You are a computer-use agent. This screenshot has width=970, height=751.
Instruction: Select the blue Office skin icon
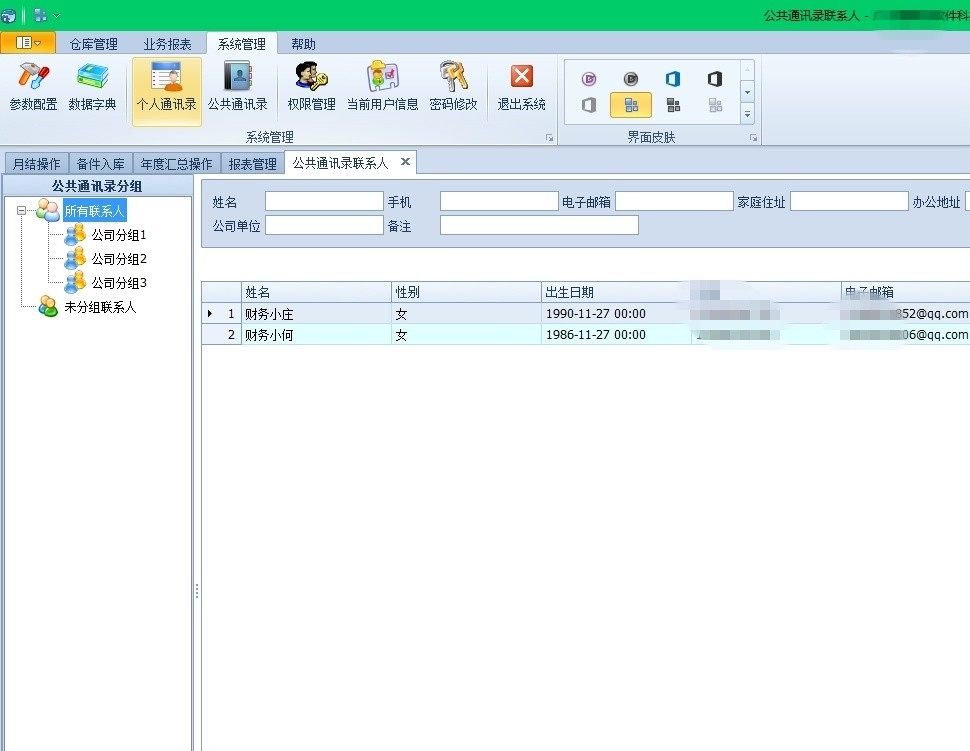pos(673,79)
